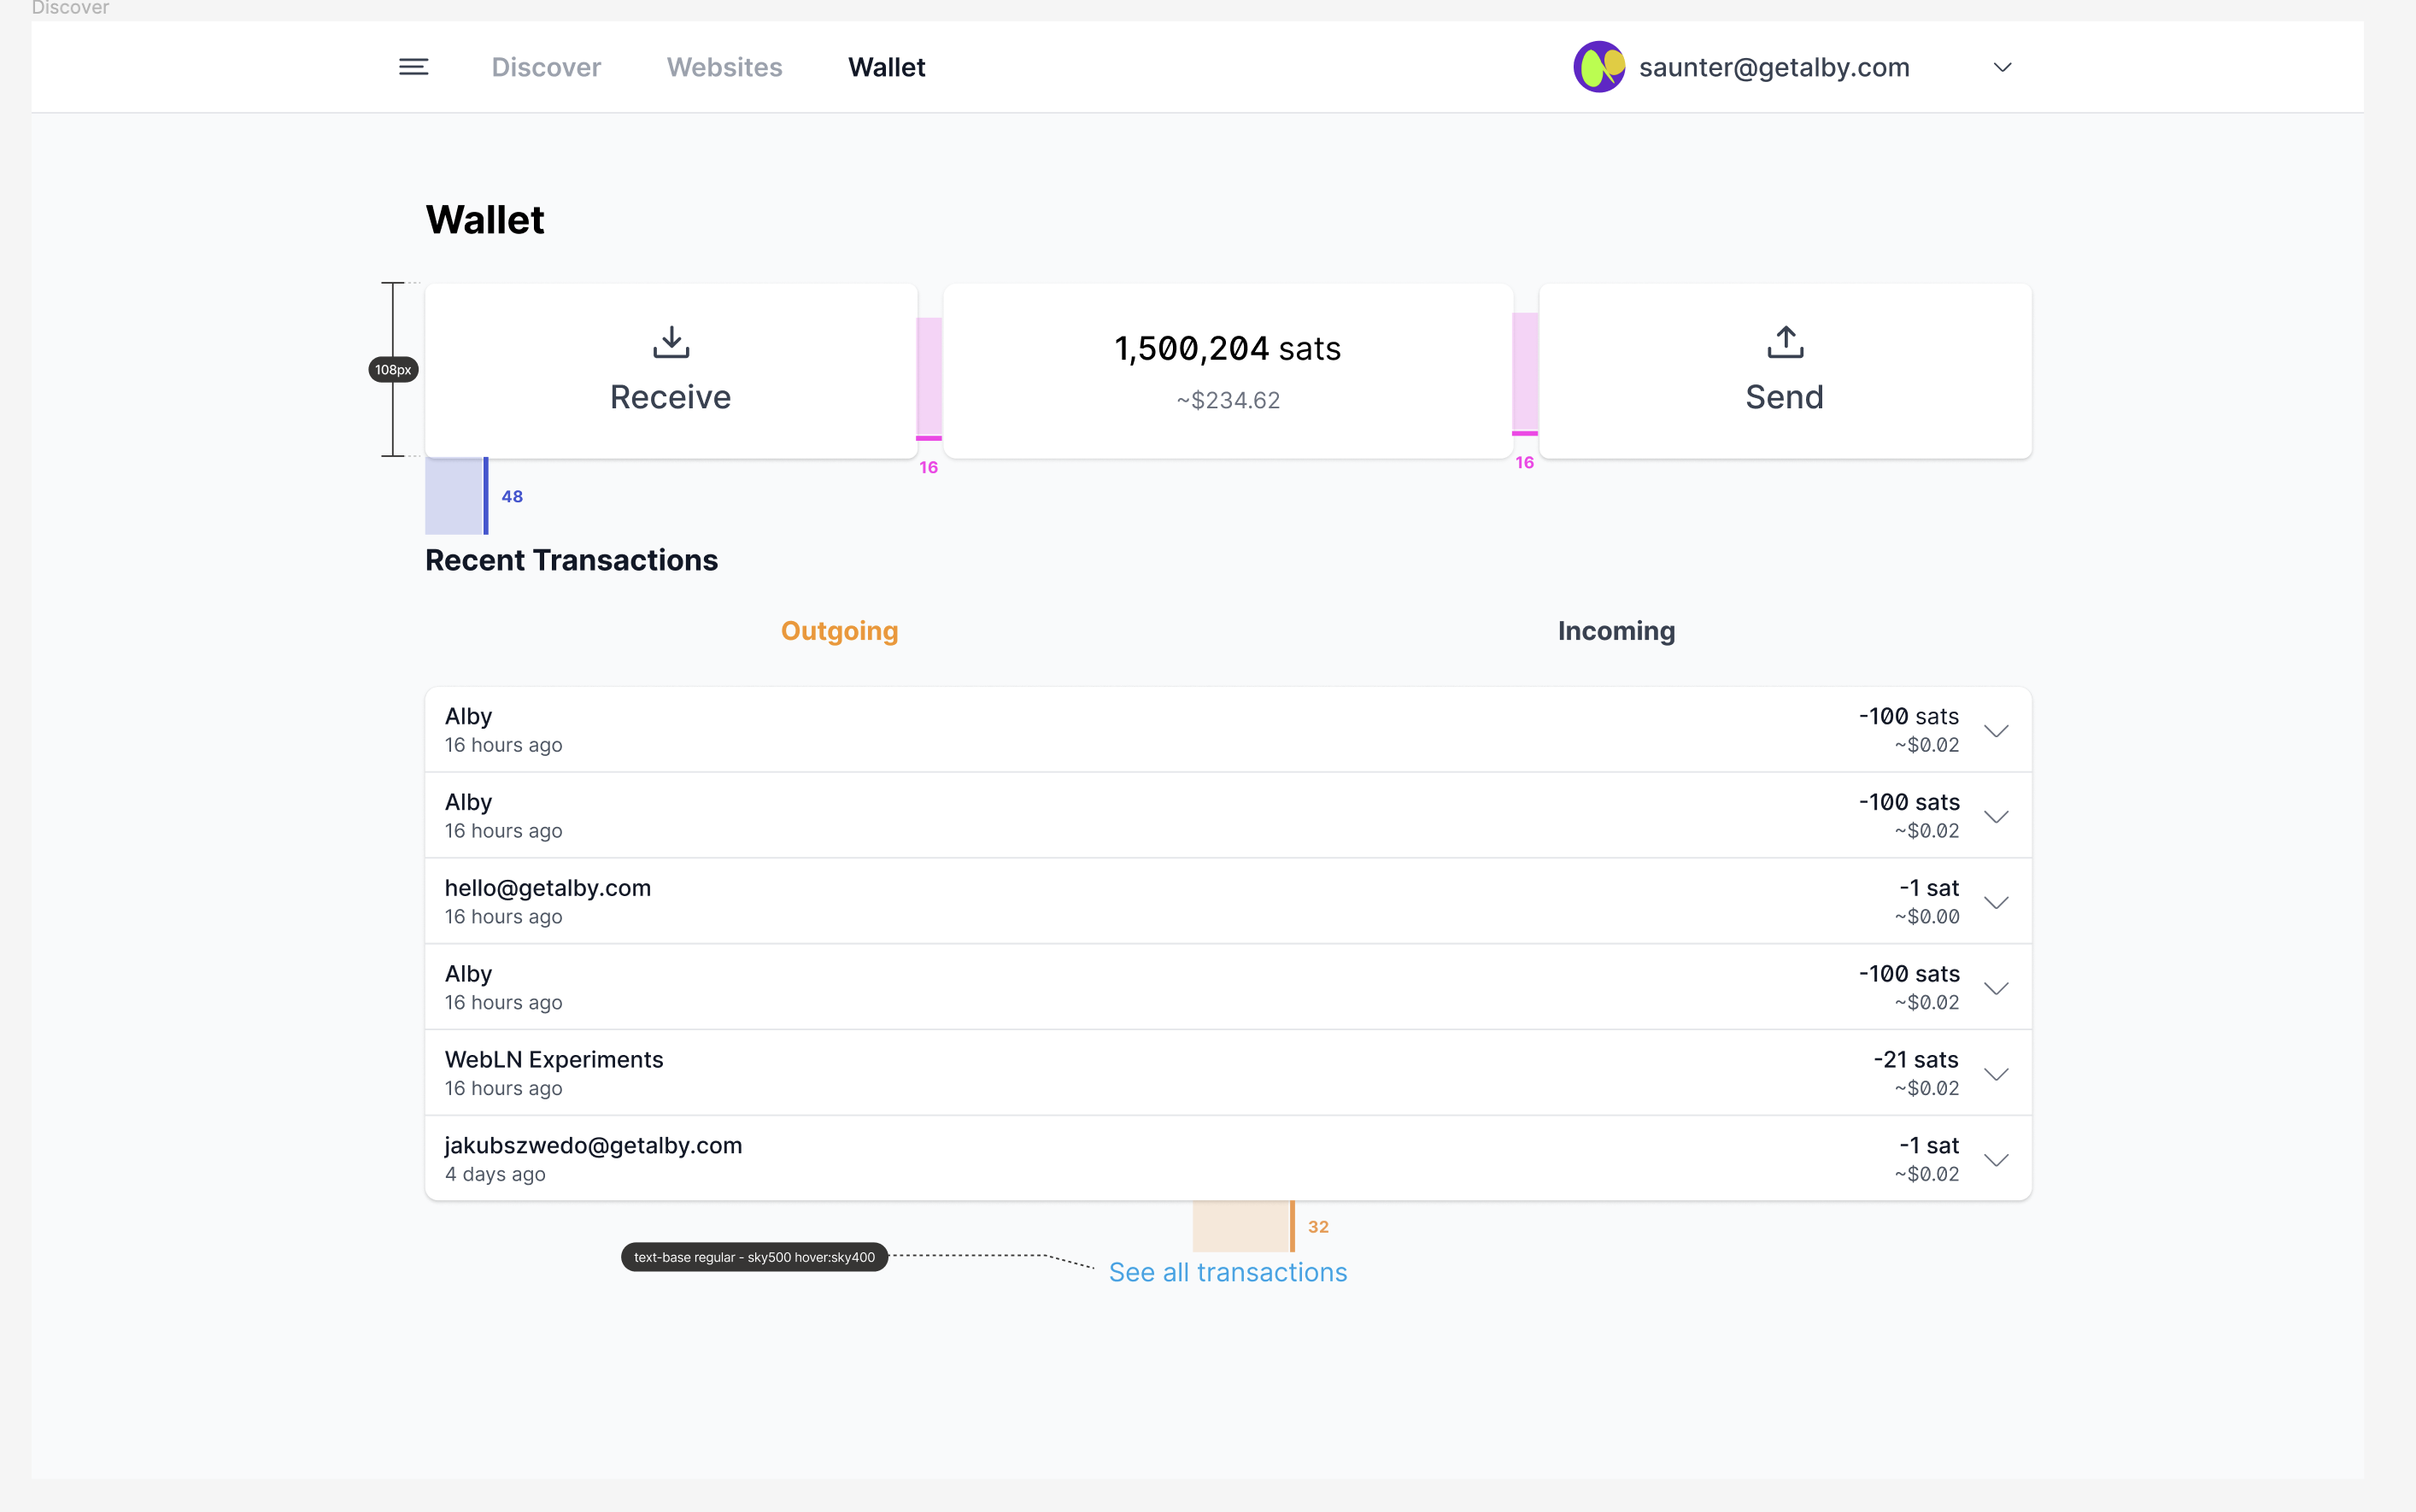Expand the hello@getalby.com transaction
The width and height of the screenshot is (2416, 1512).
click(1997, 901)
